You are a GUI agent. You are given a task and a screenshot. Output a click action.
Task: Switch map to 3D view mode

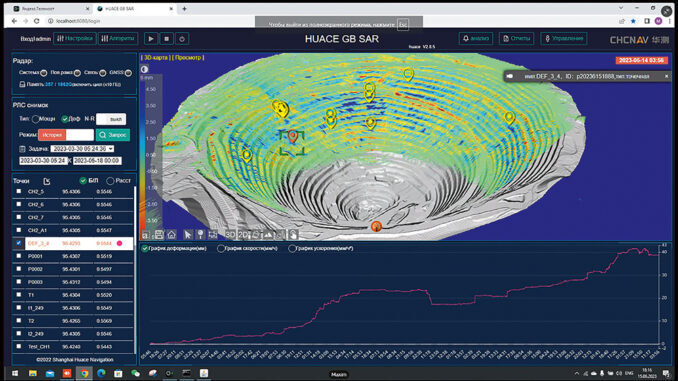230,235
